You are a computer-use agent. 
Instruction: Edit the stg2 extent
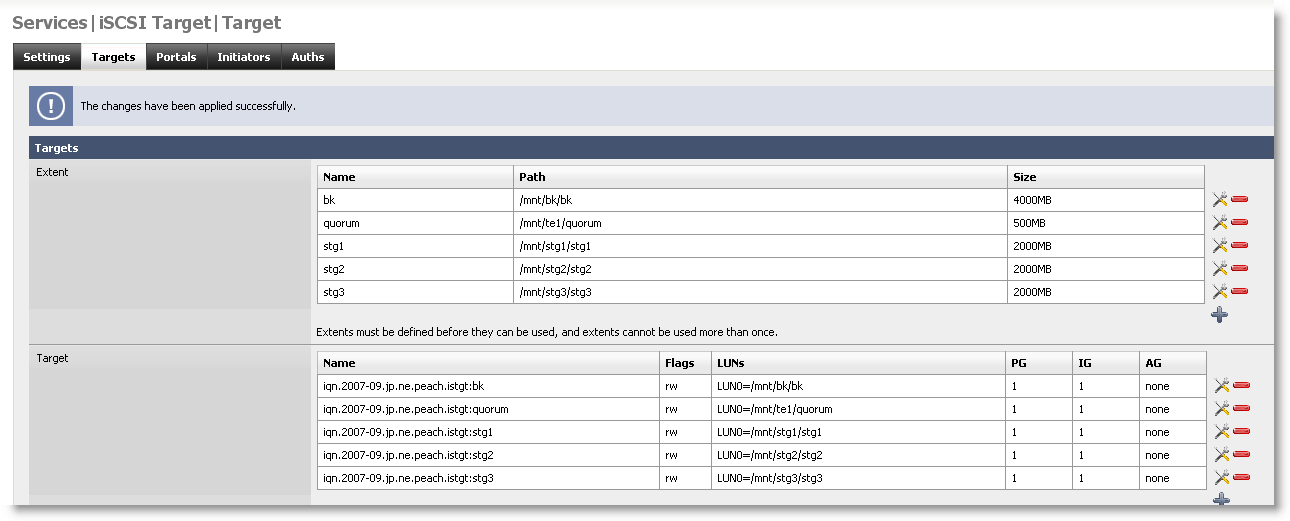point(1220,269)
